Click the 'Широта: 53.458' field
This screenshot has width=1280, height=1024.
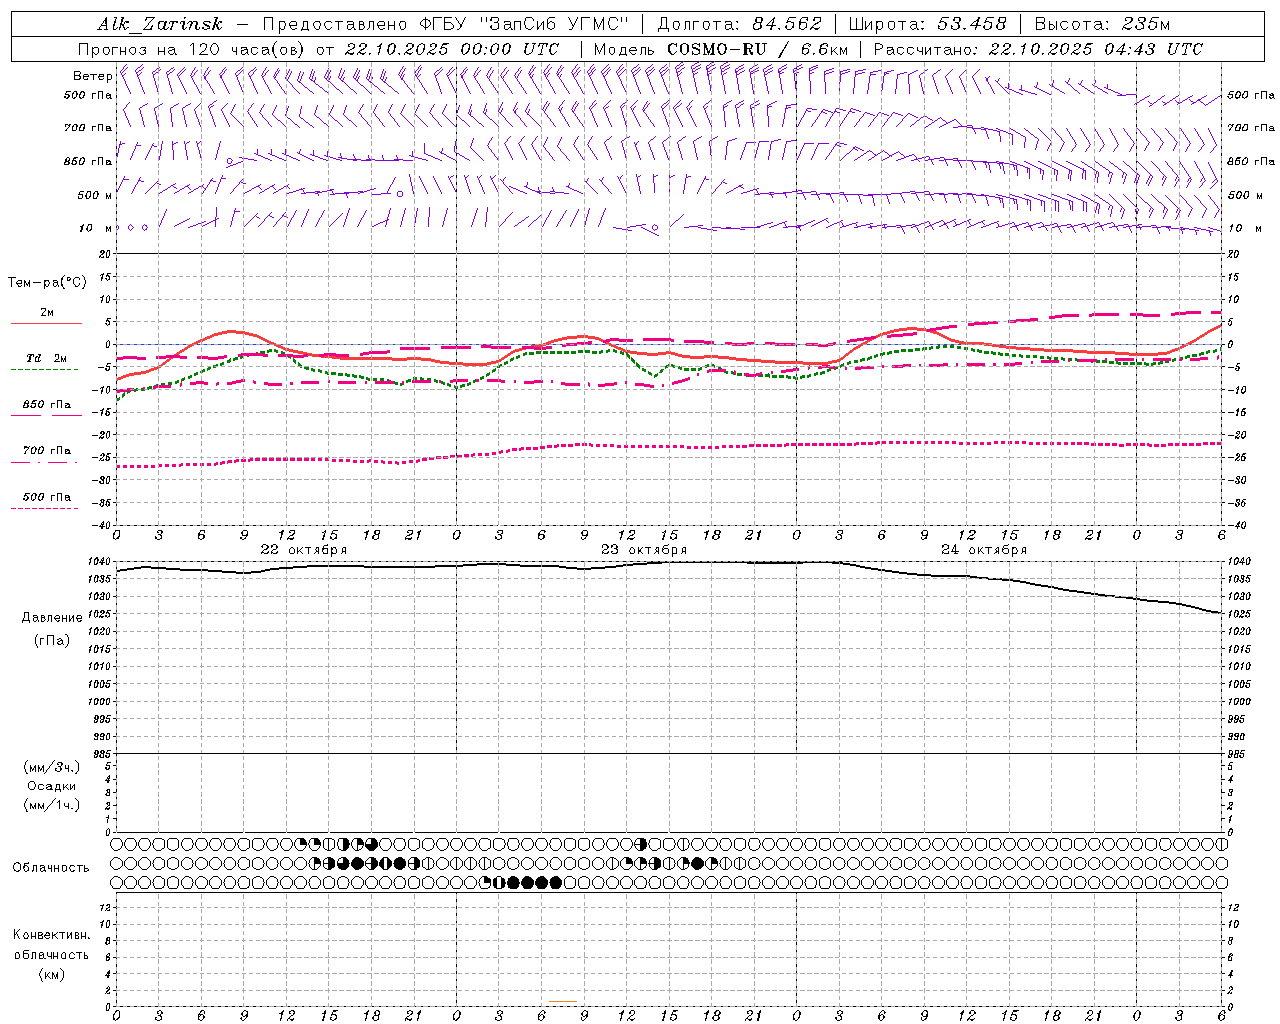coord(927,25)
